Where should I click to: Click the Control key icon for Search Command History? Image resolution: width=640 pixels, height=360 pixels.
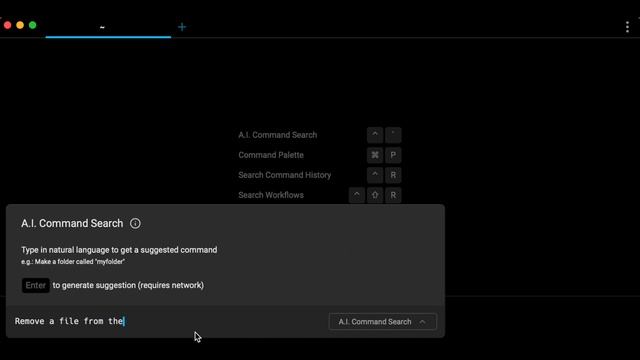(375, 175)
